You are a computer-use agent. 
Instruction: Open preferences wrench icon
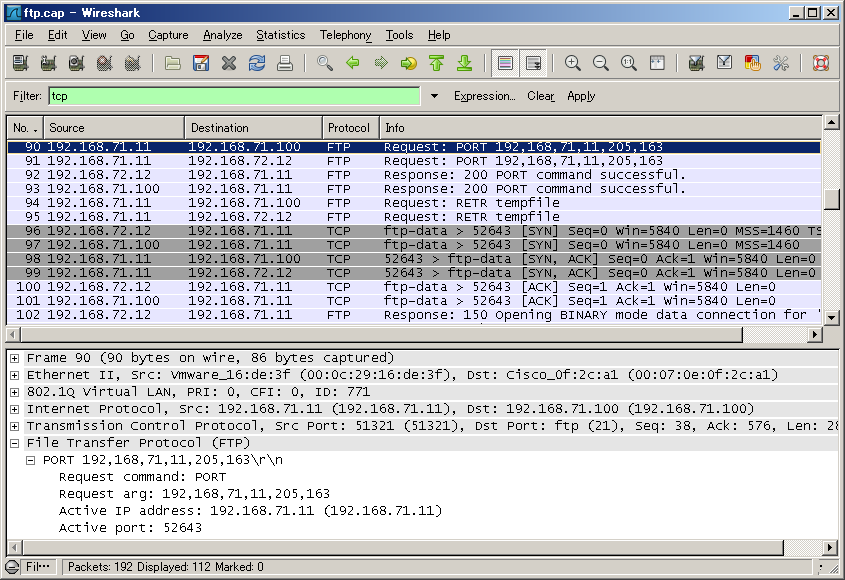click(780, 63)
